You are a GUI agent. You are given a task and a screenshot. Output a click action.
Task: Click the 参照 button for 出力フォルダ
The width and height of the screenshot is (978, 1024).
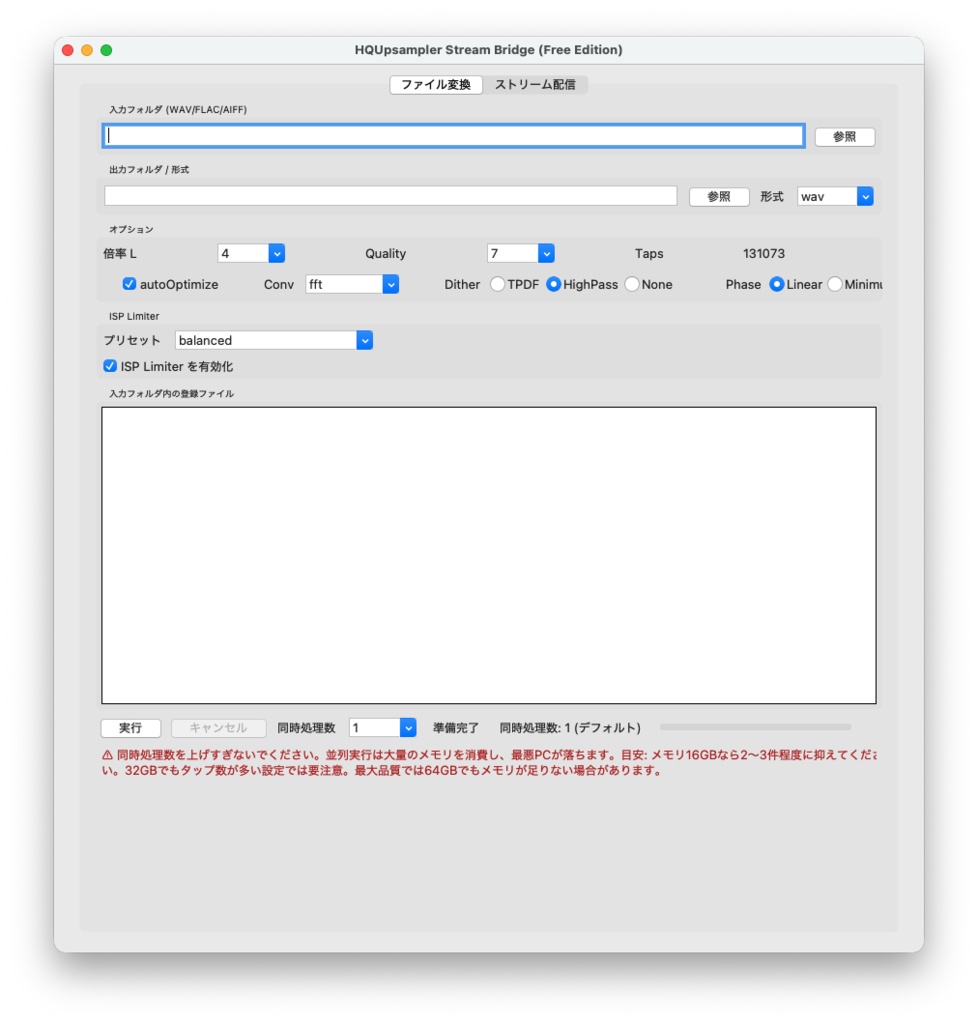(718, 196)
